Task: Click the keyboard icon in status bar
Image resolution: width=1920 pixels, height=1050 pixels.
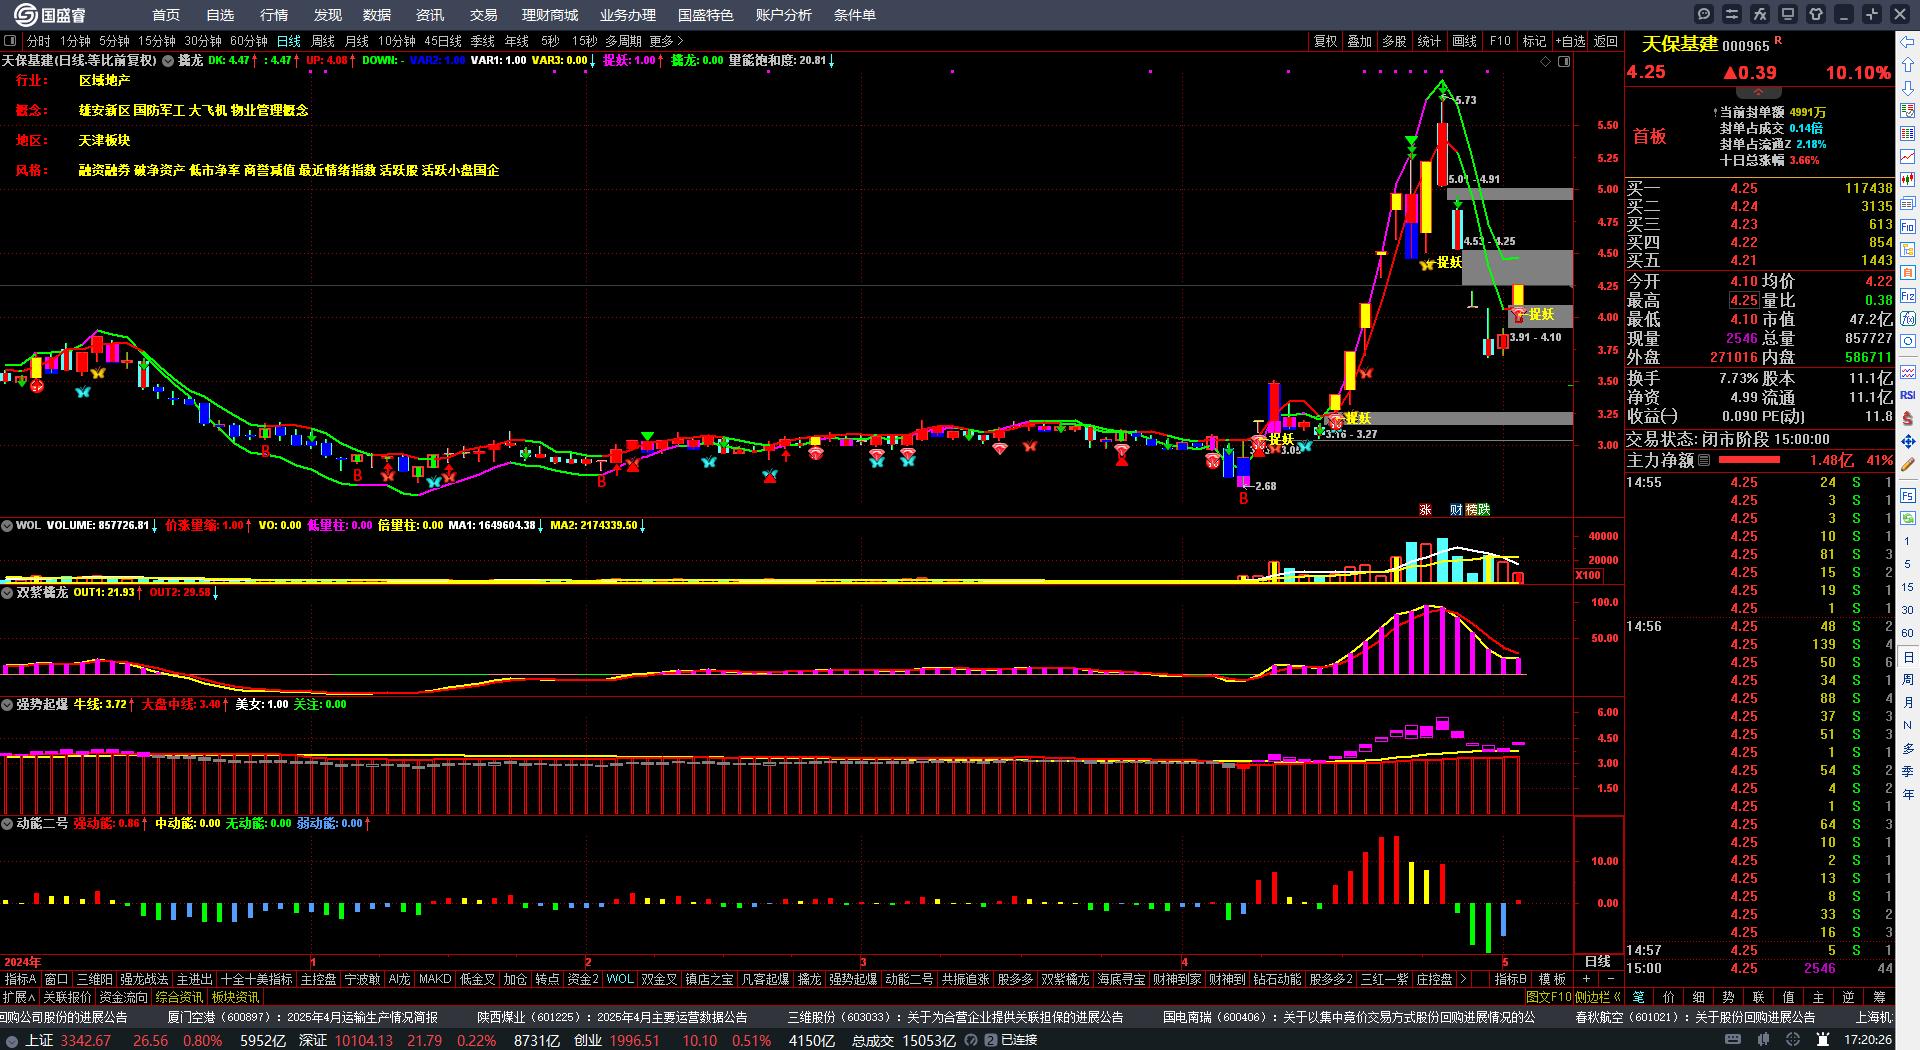Action: coord(1733,1040)
